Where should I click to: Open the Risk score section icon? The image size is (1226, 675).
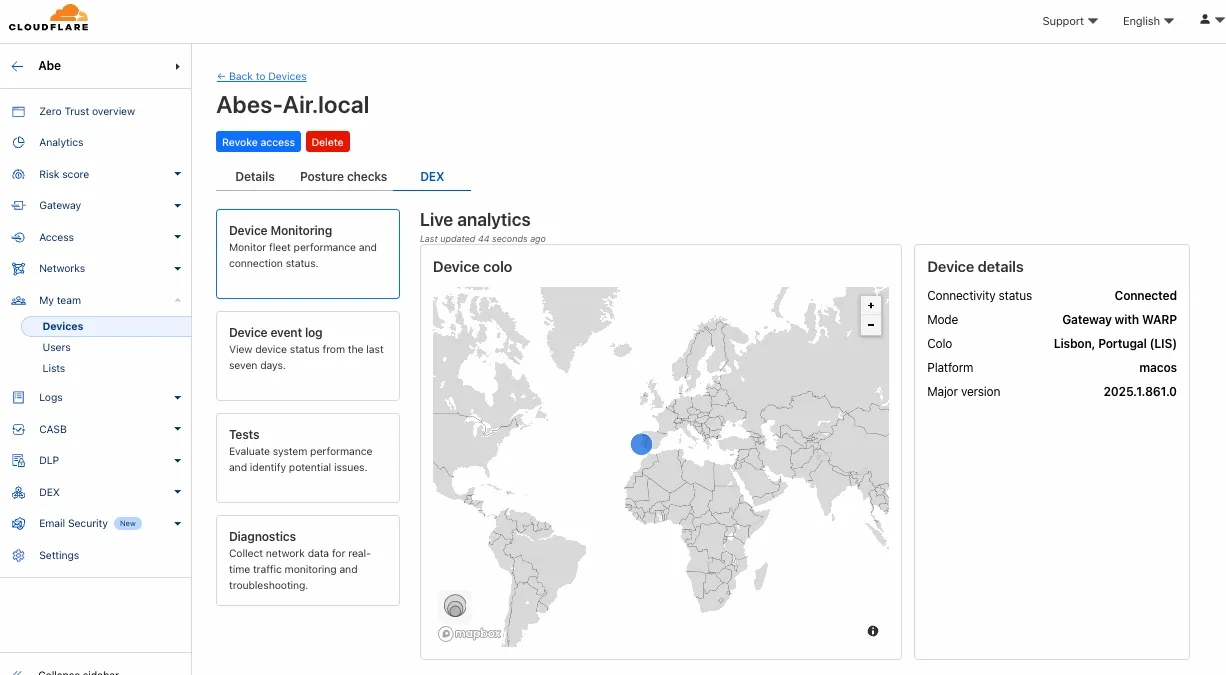click(18, 174)
